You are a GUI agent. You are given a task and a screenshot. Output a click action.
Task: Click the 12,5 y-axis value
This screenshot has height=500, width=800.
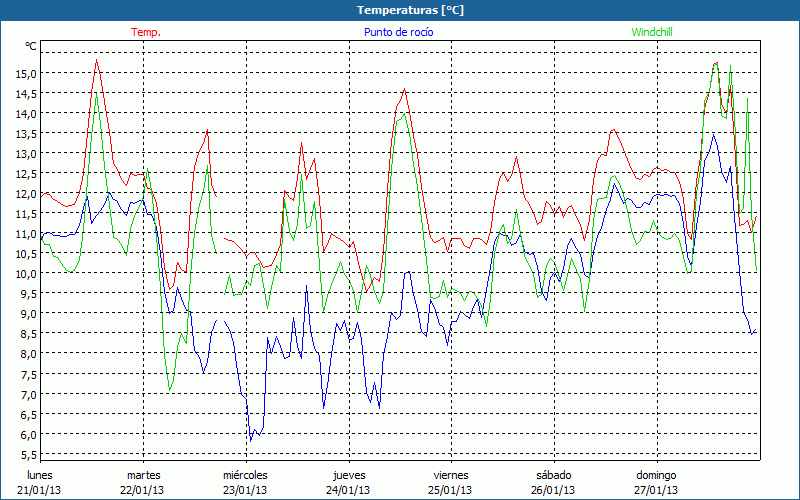(26, 174)
